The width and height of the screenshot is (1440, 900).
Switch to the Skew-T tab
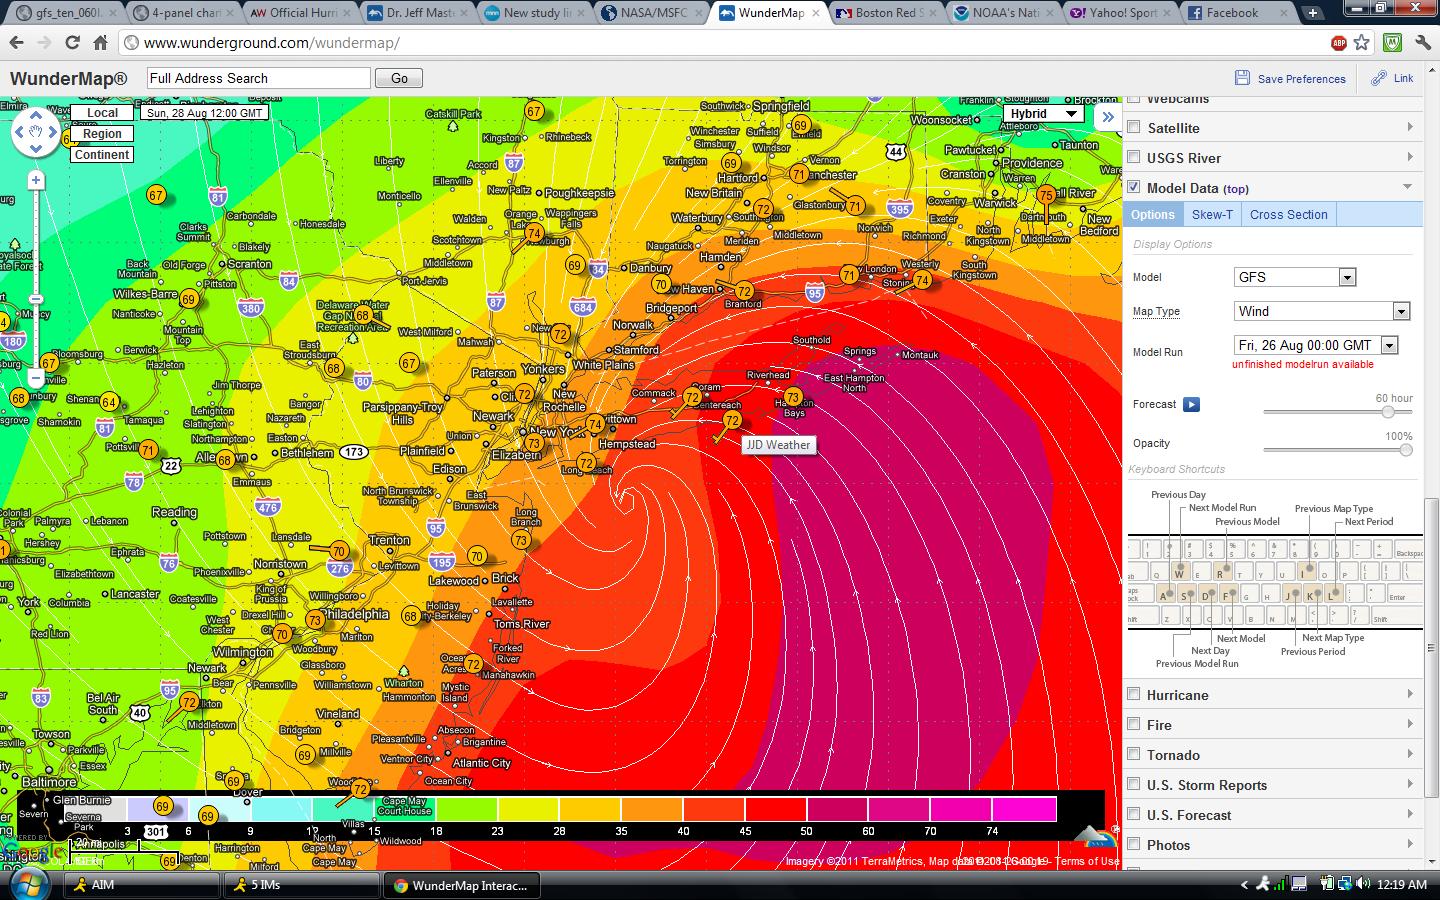(x=1212, y=214)
